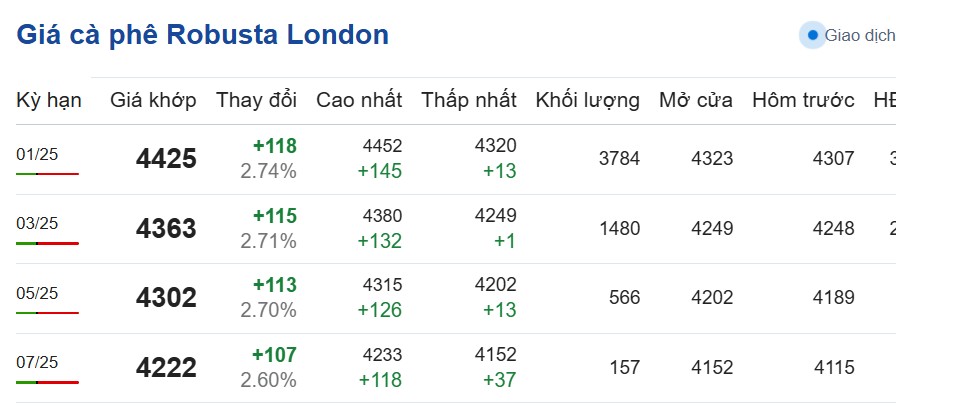Viewport: 957px width, 411px height.
Task: Click the Khối lượng column header
Action: [587, 100]
